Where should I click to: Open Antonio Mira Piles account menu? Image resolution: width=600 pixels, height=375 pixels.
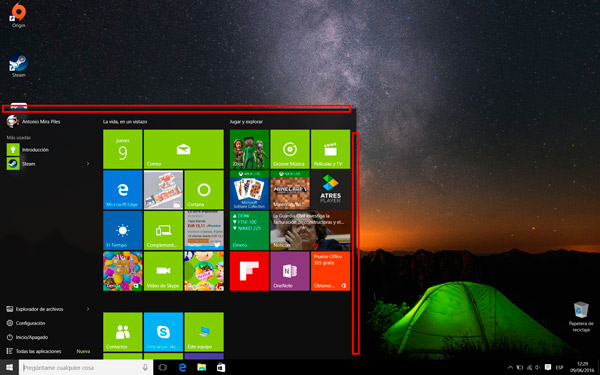[34, 122]
